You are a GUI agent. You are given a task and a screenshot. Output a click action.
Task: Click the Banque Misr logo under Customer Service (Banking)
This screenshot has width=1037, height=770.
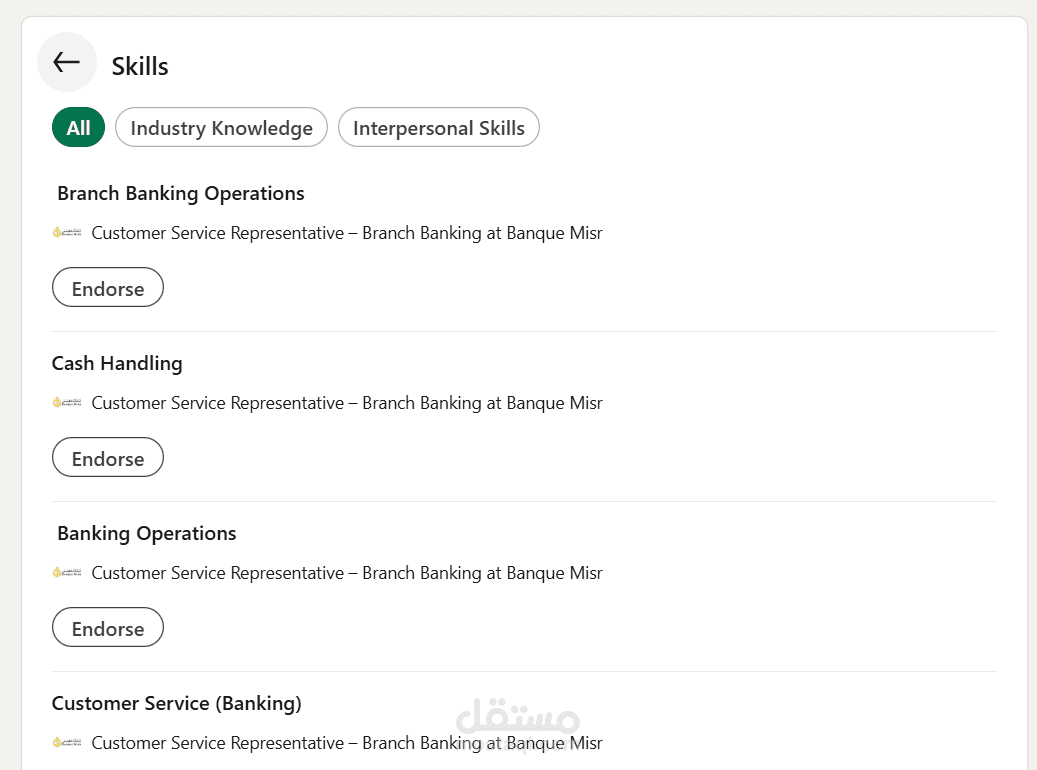coord(67,743)
